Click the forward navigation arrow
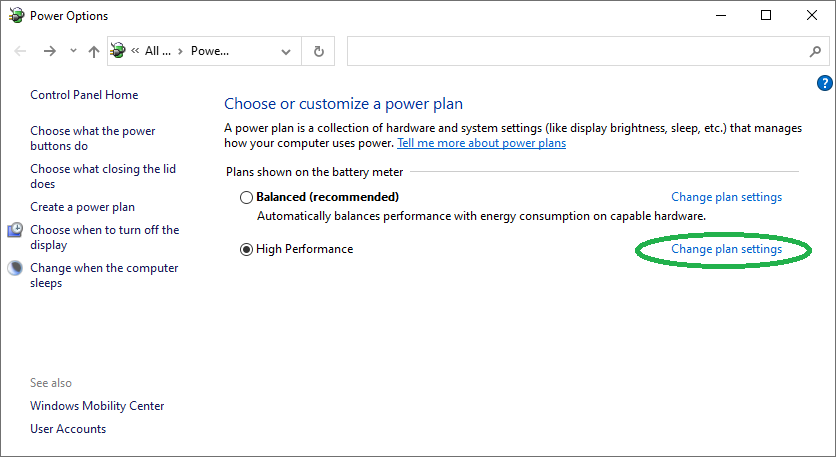This screenshot has width=836, height=457. pos(50,51)
